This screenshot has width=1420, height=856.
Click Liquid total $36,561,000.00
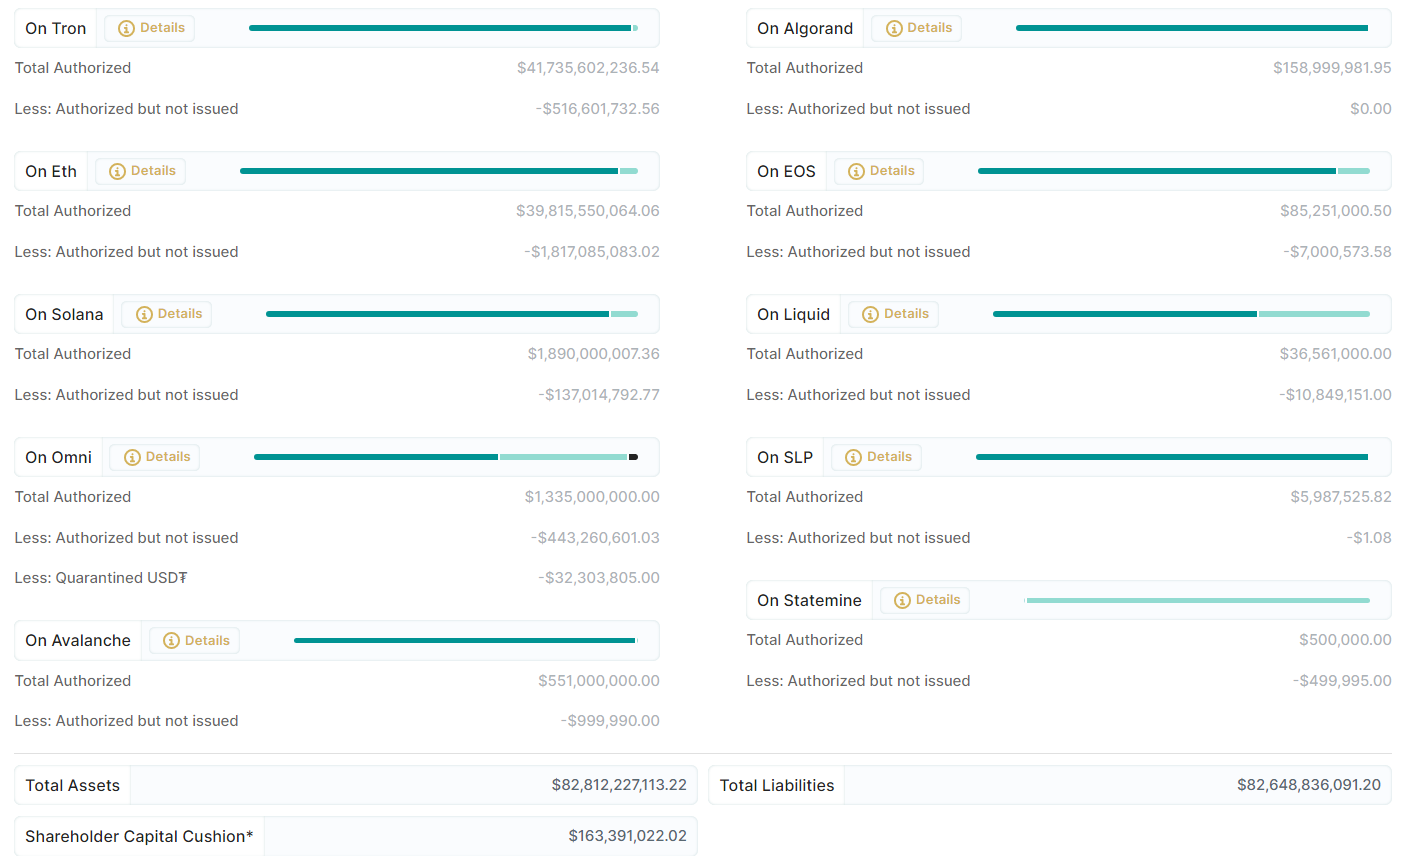1336,354
